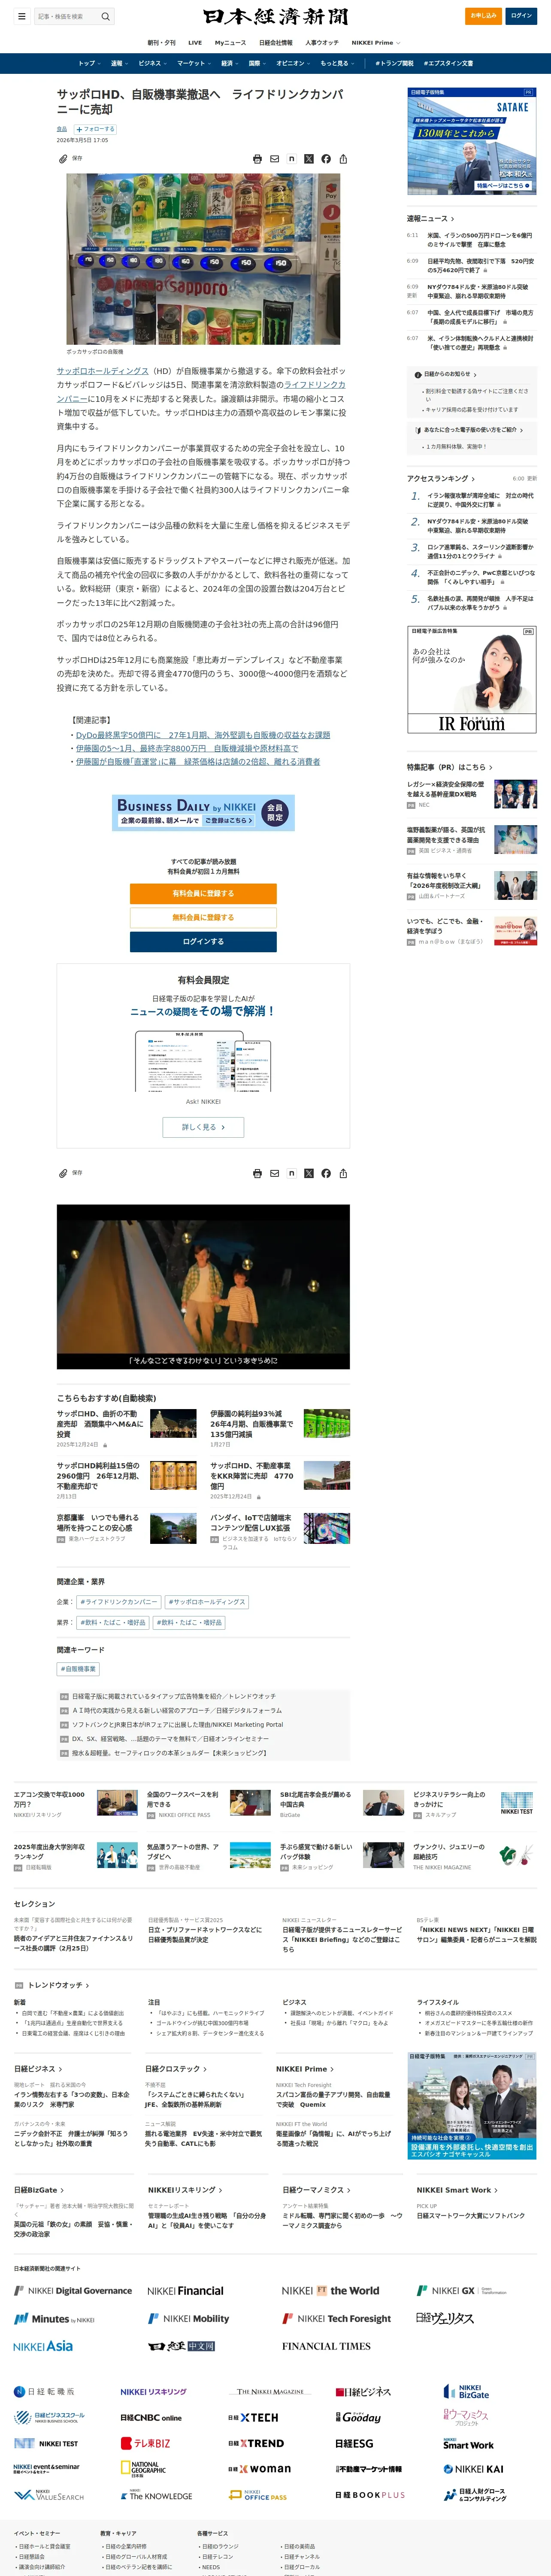Screen dimensions: 551x2576
Task: Click the 無料会員に登録する button
Action: click(x=203, y=917)
